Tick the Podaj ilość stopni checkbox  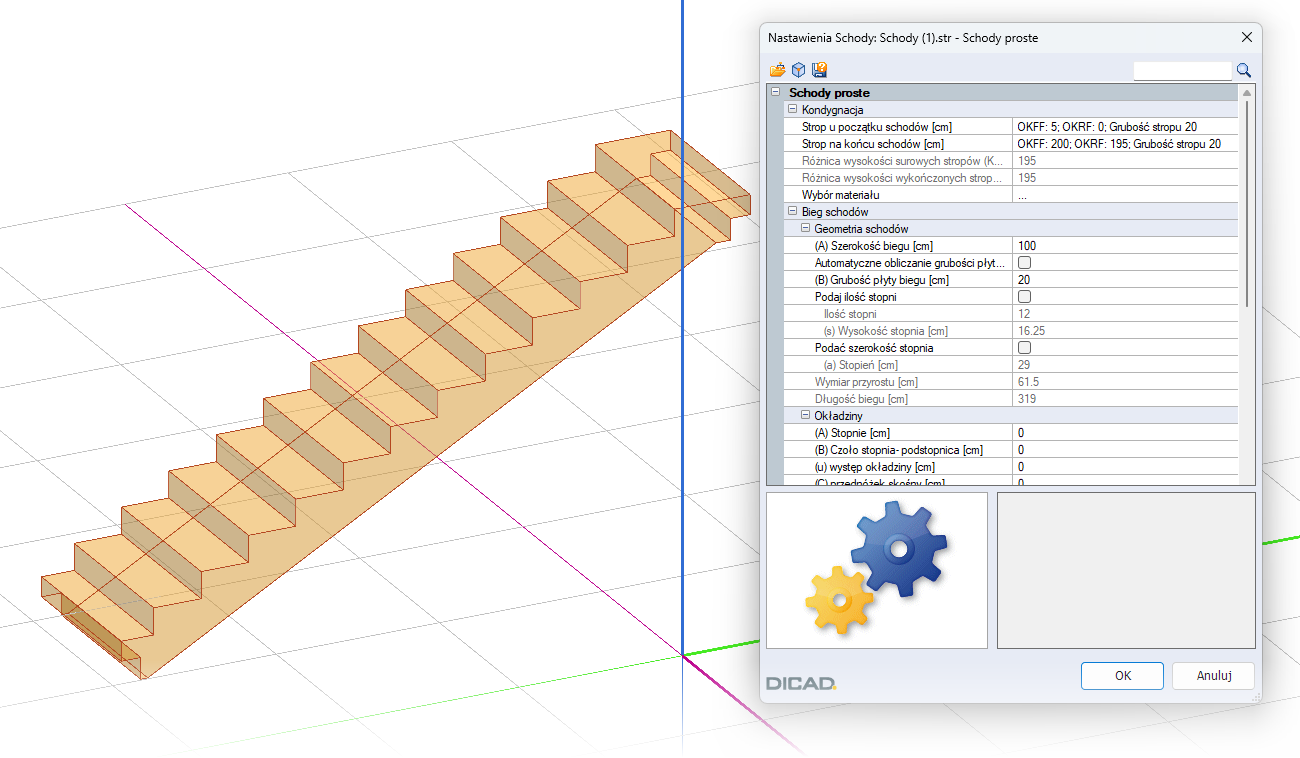[x=1024, y=297]
